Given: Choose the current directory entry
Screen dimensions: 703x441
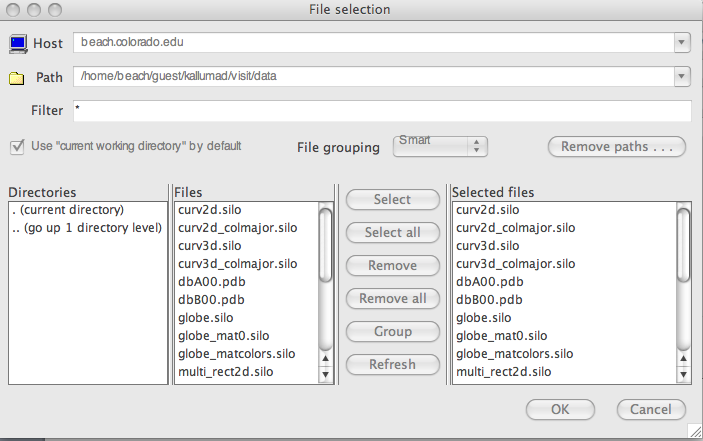Looking at the screenshot, I should click(x=68, y=210).
